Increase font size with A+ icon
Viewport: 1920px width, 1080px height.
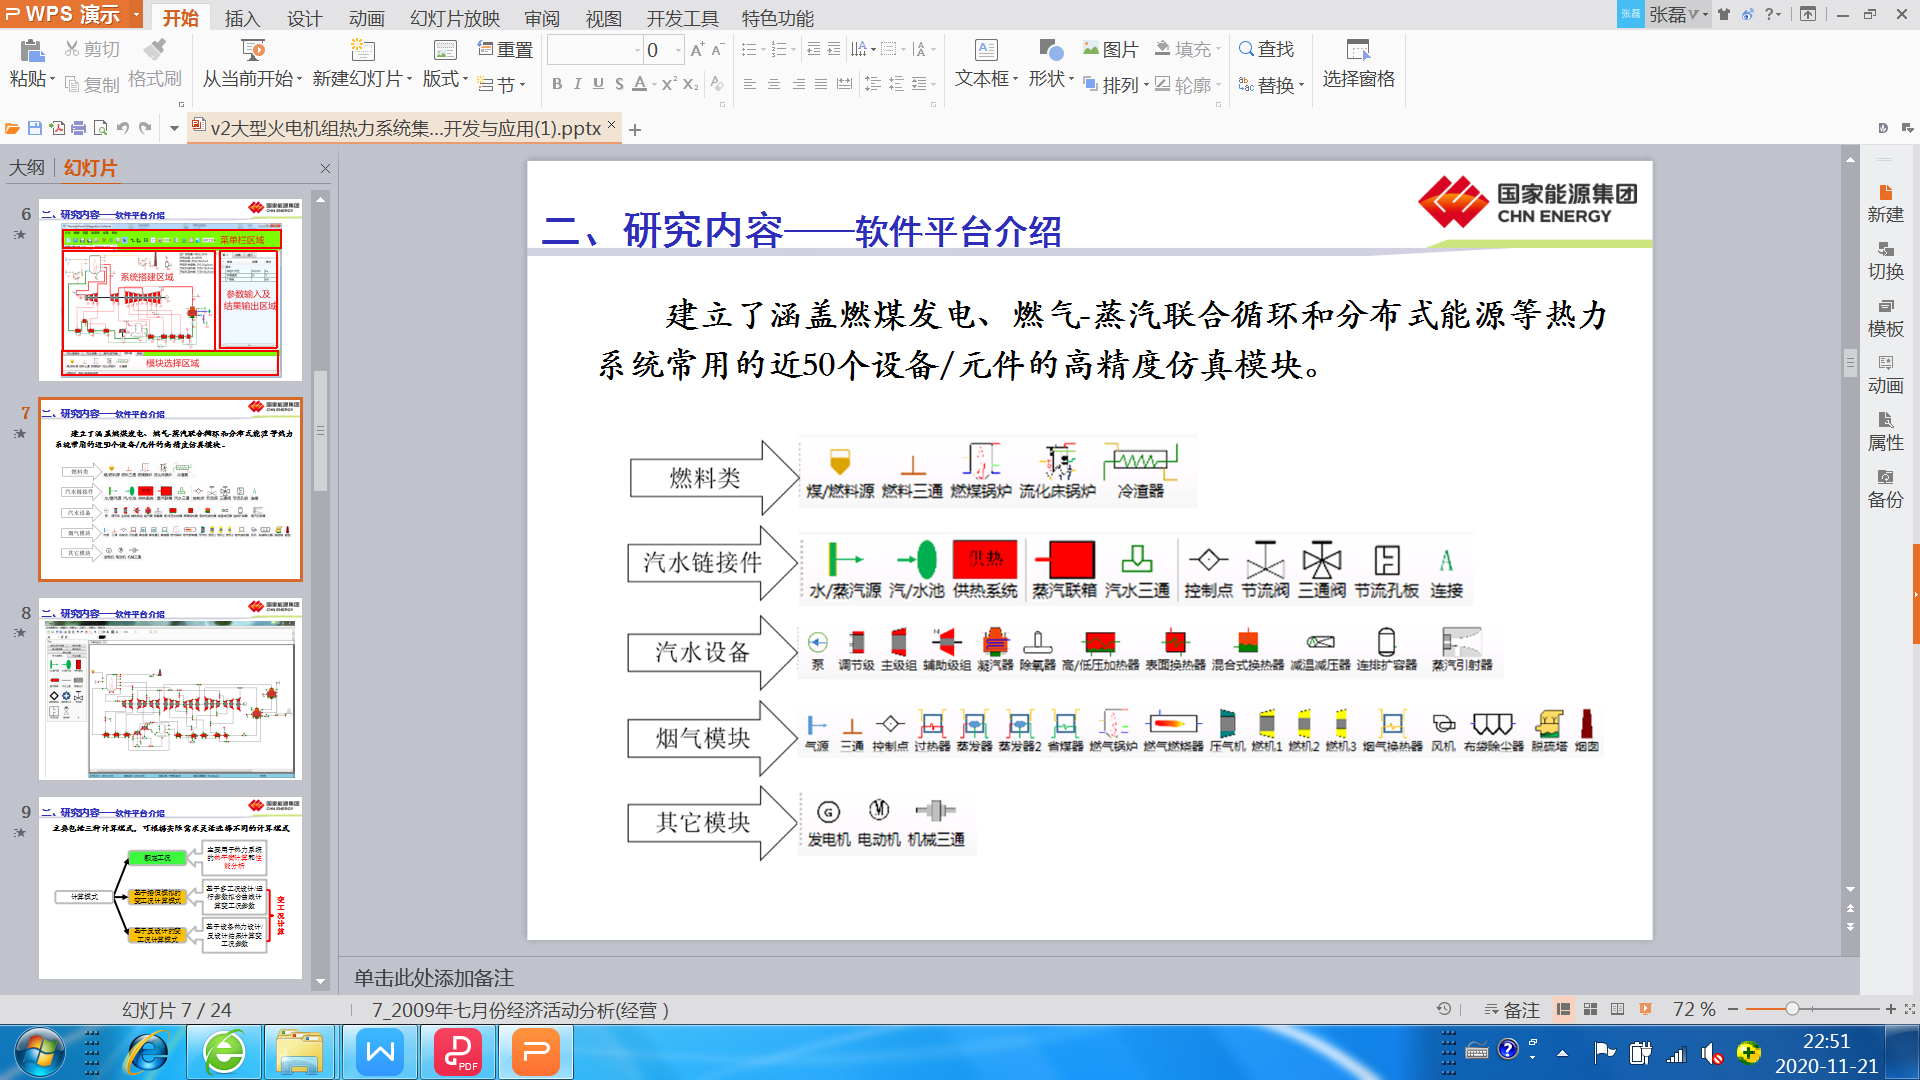[x=697, y=49]
